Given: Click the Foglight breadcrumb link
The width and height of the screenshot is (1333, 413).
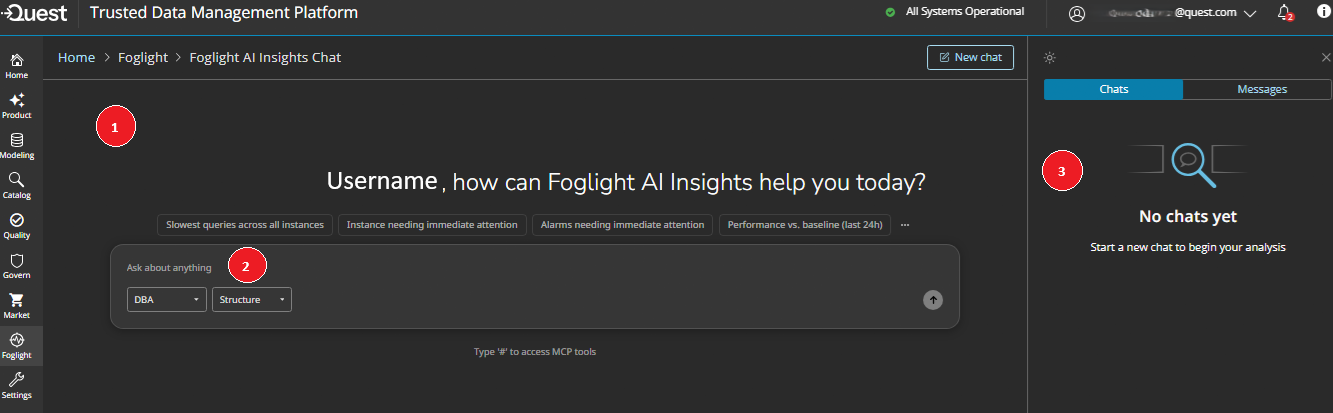Looking at the screenshot, I should tap(145, 57).
